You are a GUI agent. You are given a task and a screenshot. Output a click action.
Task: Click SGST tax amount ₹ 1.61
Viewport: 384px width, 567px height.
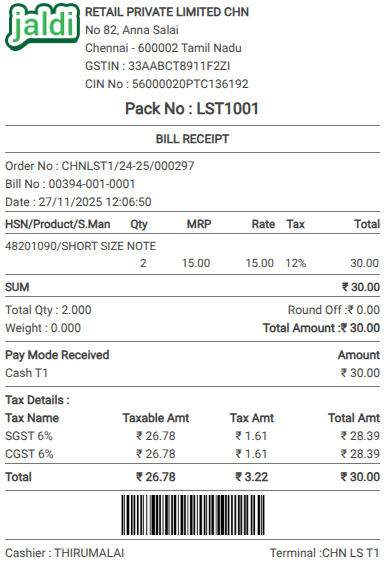[251, 436]
